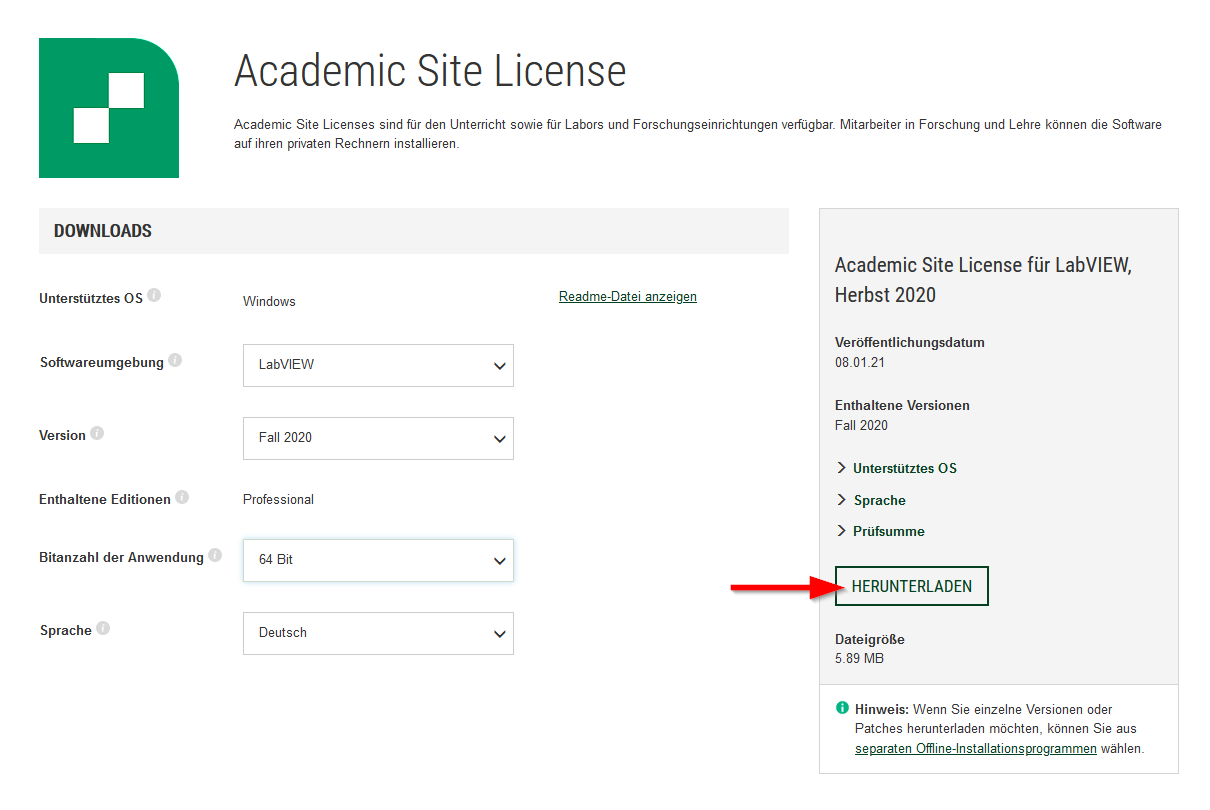The height and width of the screenshot is (810, 1210).
Task: Open the Softwareumgebung dropdown showing LabVIEW
Action: point(378,365)
